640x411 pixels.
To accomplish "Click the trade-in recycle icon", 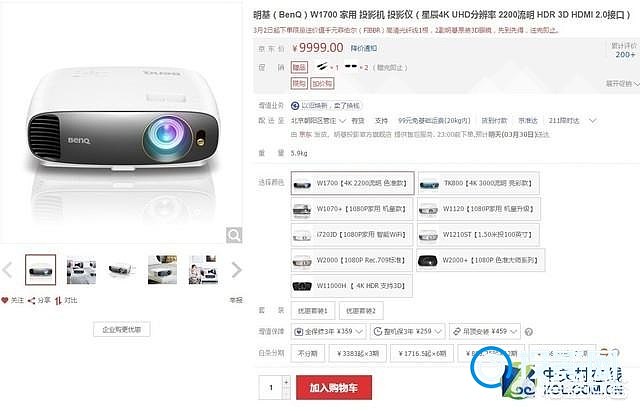I will click(x=295, y=106).
